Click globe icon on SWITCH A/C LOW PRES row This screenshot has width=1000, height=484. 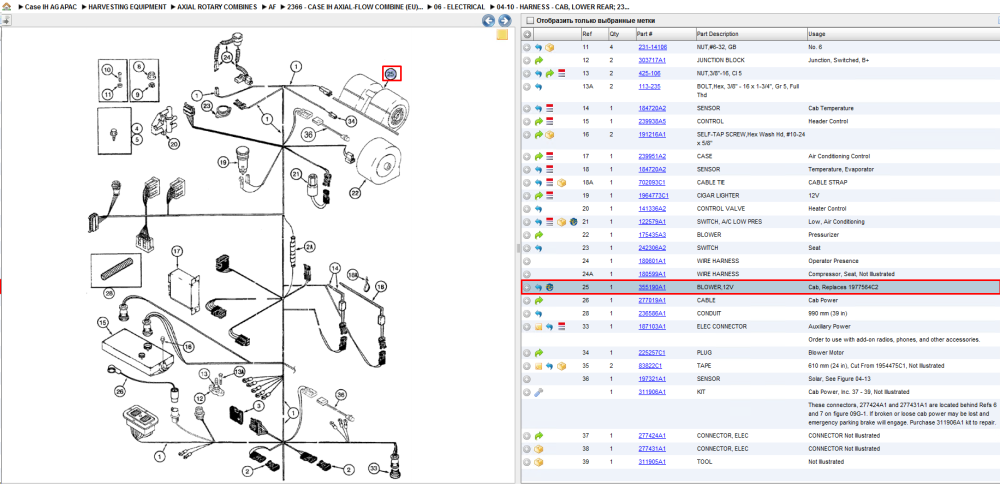click(573, 222)
